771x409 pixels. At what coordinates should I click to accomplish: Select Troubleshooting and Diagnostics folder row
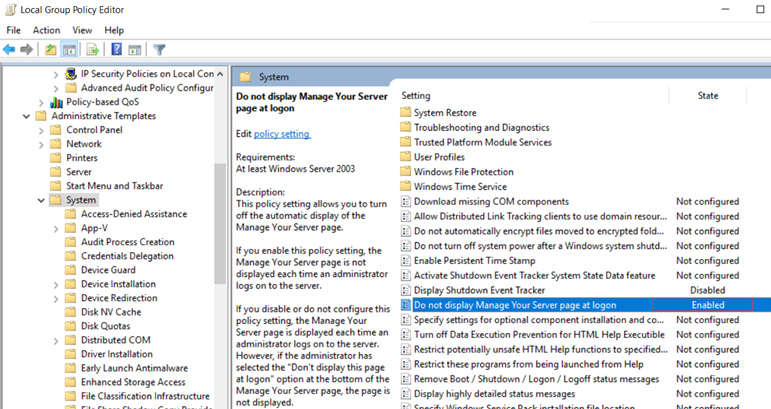(481, 127)
